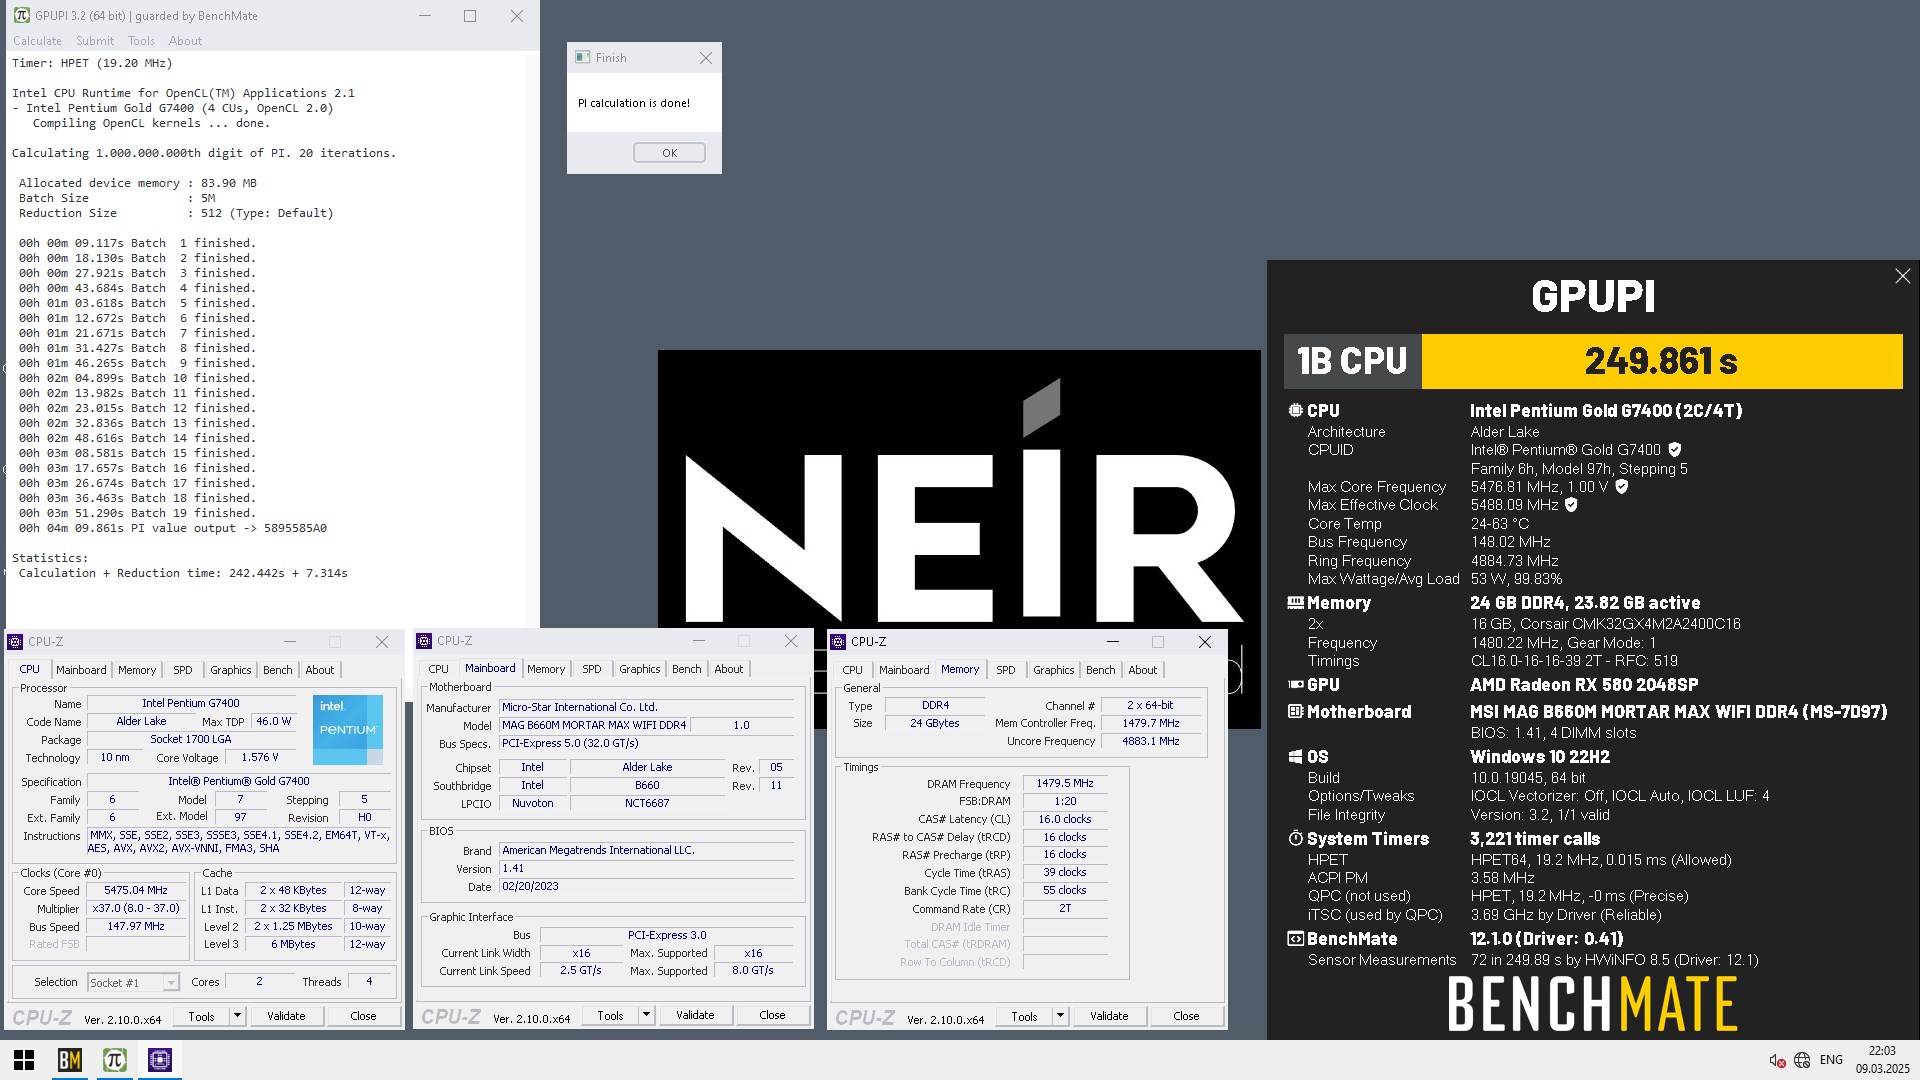
Task: Select SPD tab in Mainboard CPU-Z window
Action: [592, 669]
